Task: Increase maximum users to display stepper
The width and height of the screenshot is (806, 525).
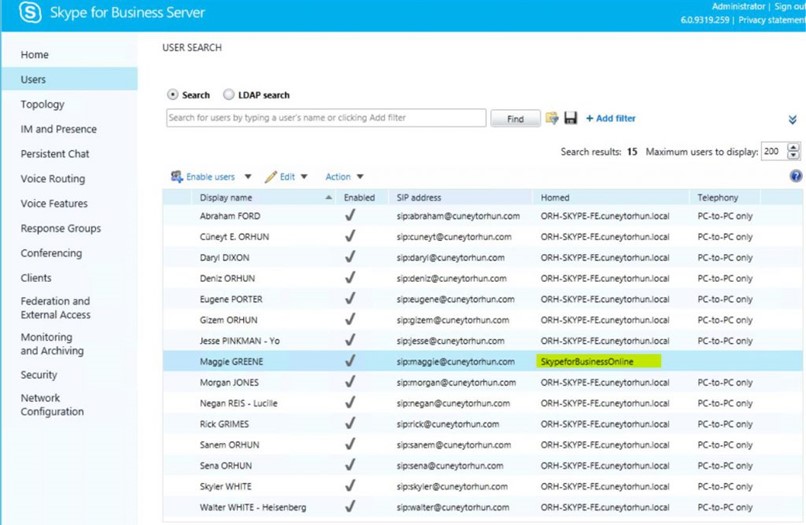Action: click(794, 147)
